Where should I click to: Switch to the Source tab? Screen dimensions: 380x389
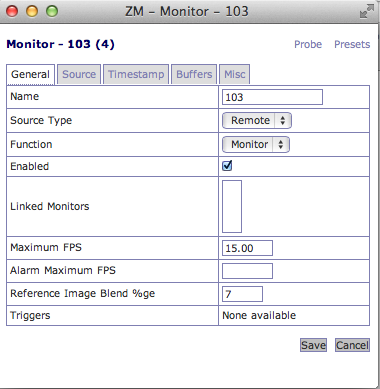click(x=79, y=74)
